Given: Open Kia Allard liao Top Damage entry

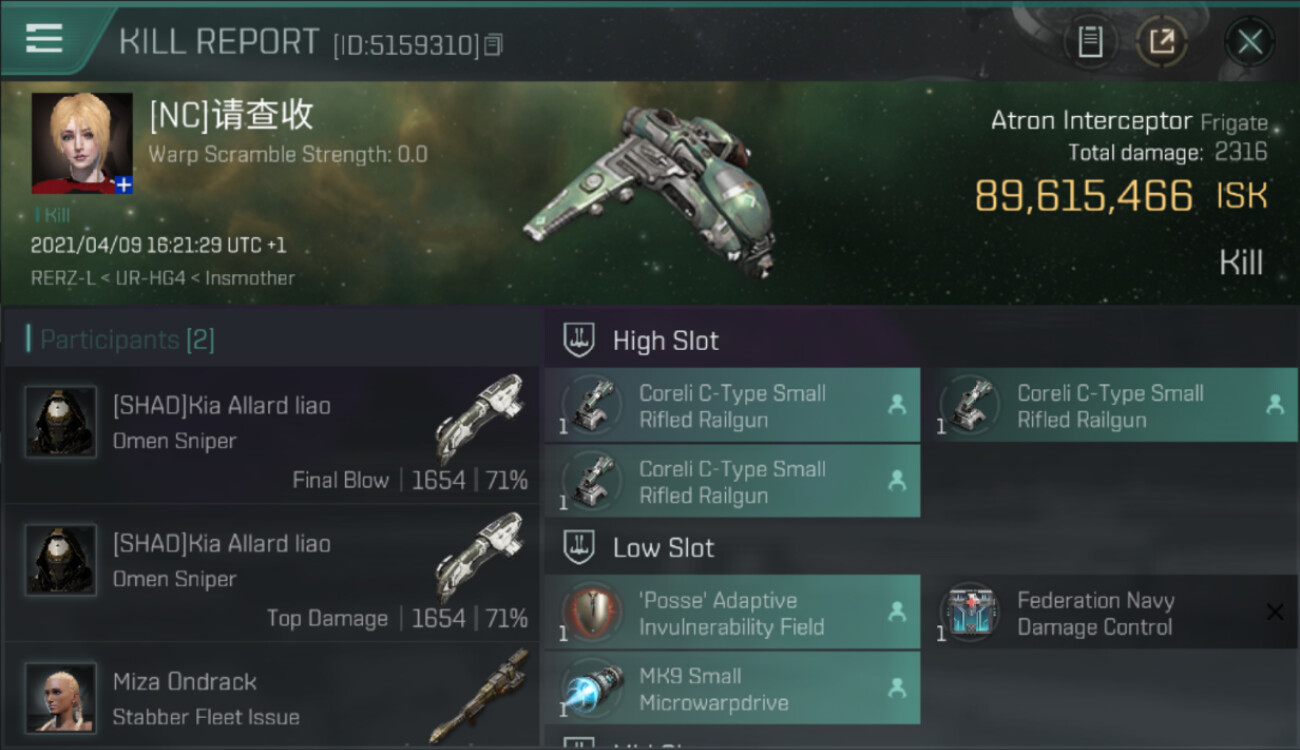Looking at the screenshot, I should pos(271,573).
